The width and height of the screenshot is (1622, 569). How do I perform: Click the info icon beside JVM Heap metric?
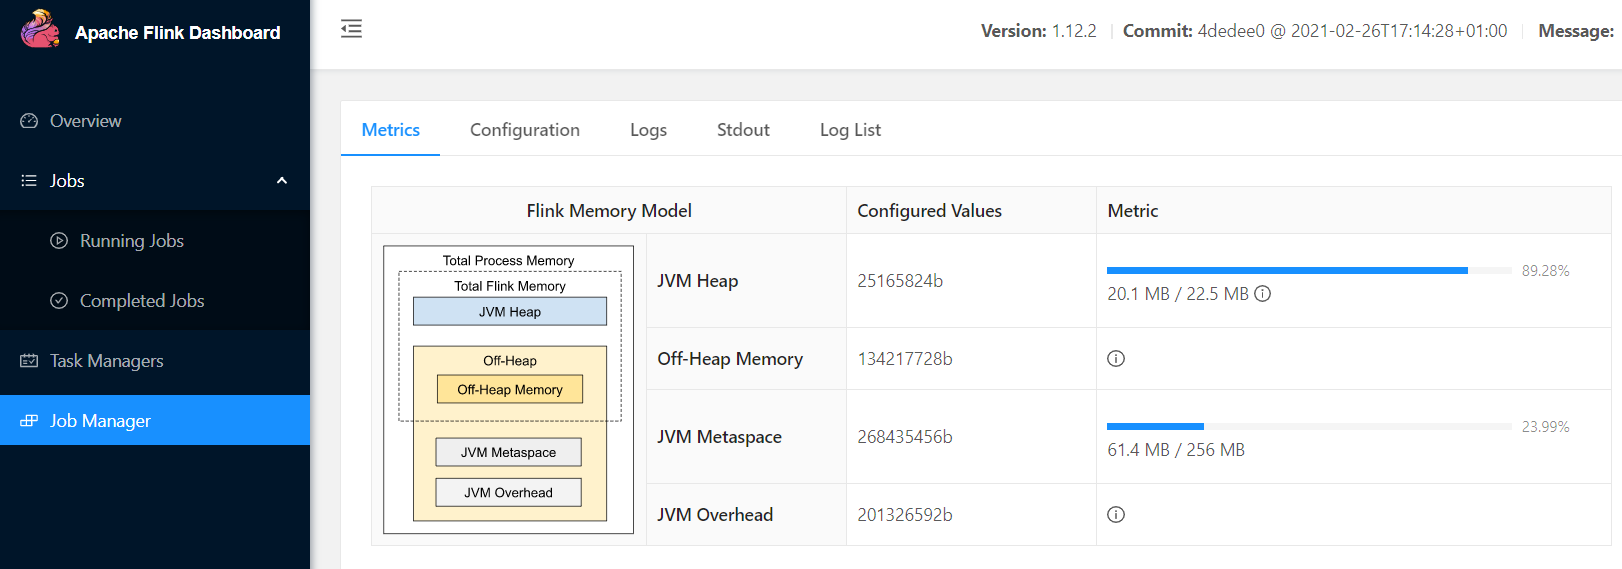pyautogui.click(x=1263, y=294)
